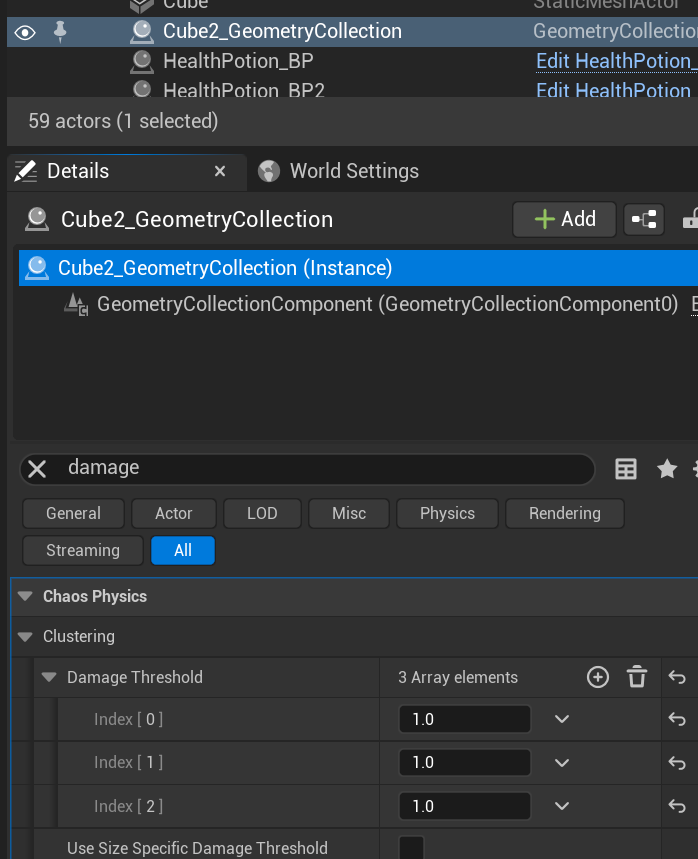Click the Add component button

(x=565, y=219)
